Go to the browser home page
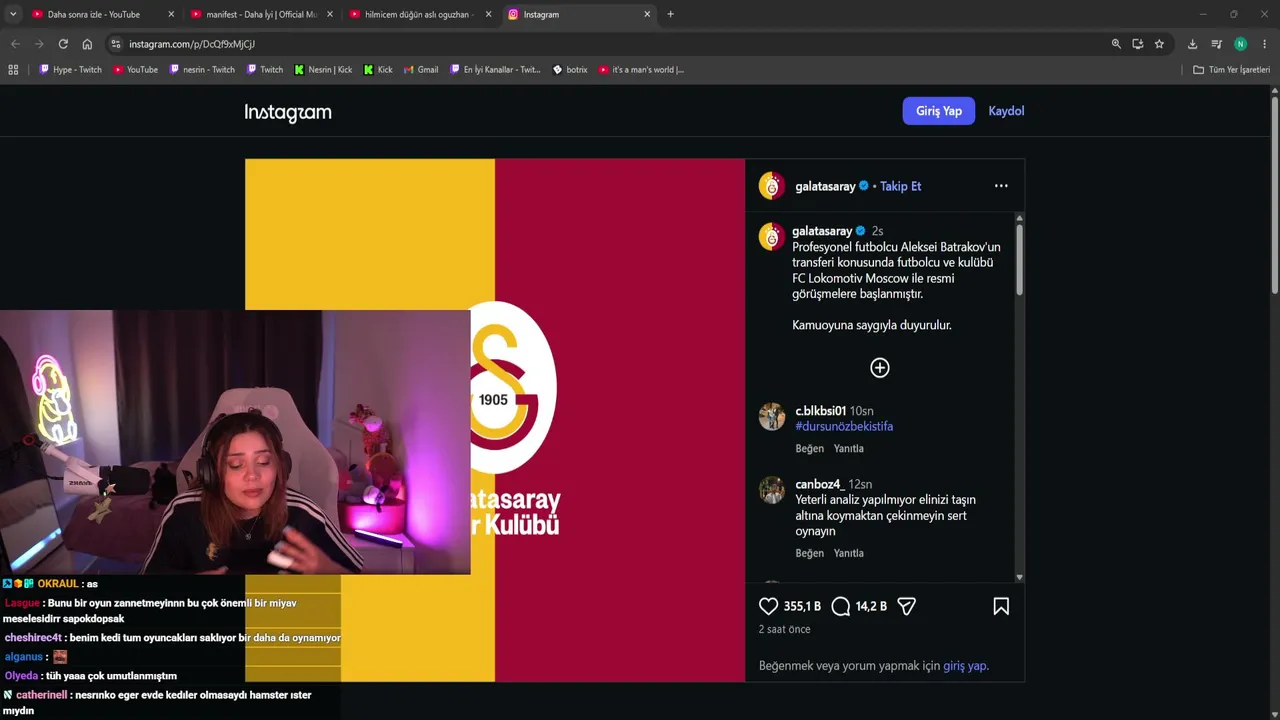The width and height of the screenshot is (1280, 720). pos(87,44)
